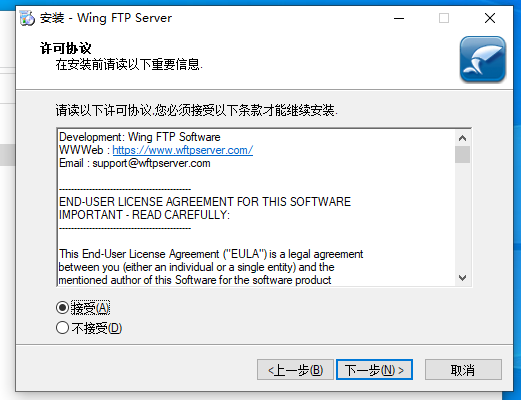Click the scrollbar track below the thumb
Viewport: 521px width, 400px height.
point(462,217)
